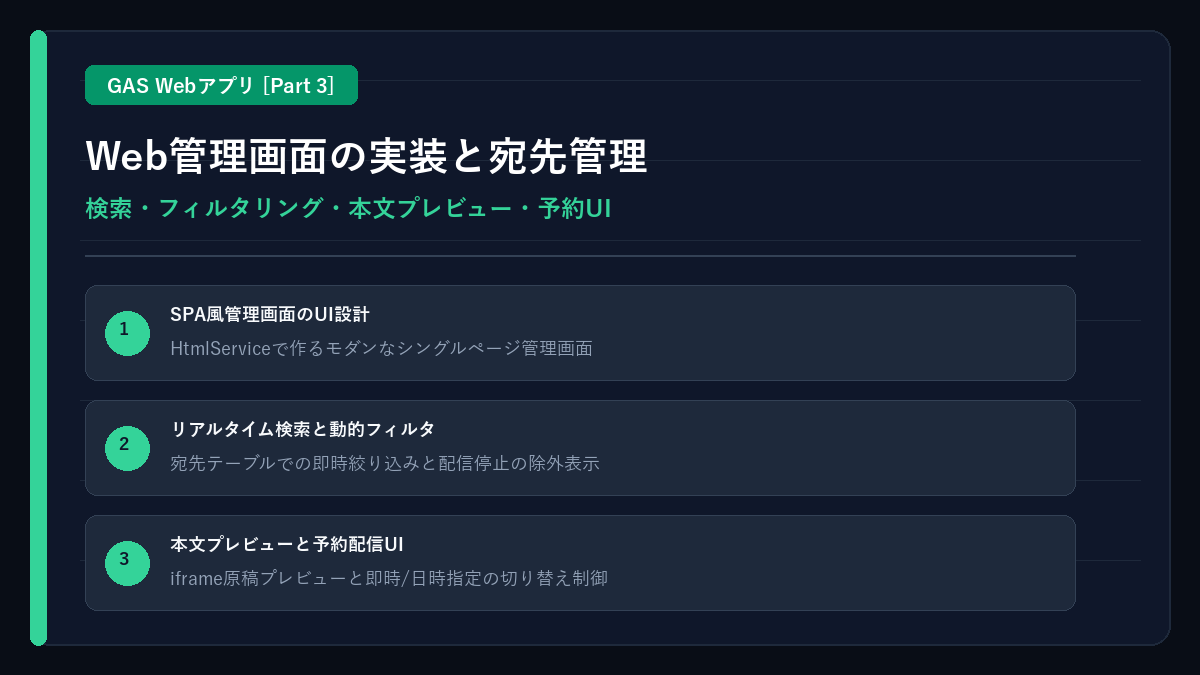Open the SPA風管理画面のUI設計 card
Image resolution: width=1200 pixels, height=675 pixels.
[x=580, y=333]
